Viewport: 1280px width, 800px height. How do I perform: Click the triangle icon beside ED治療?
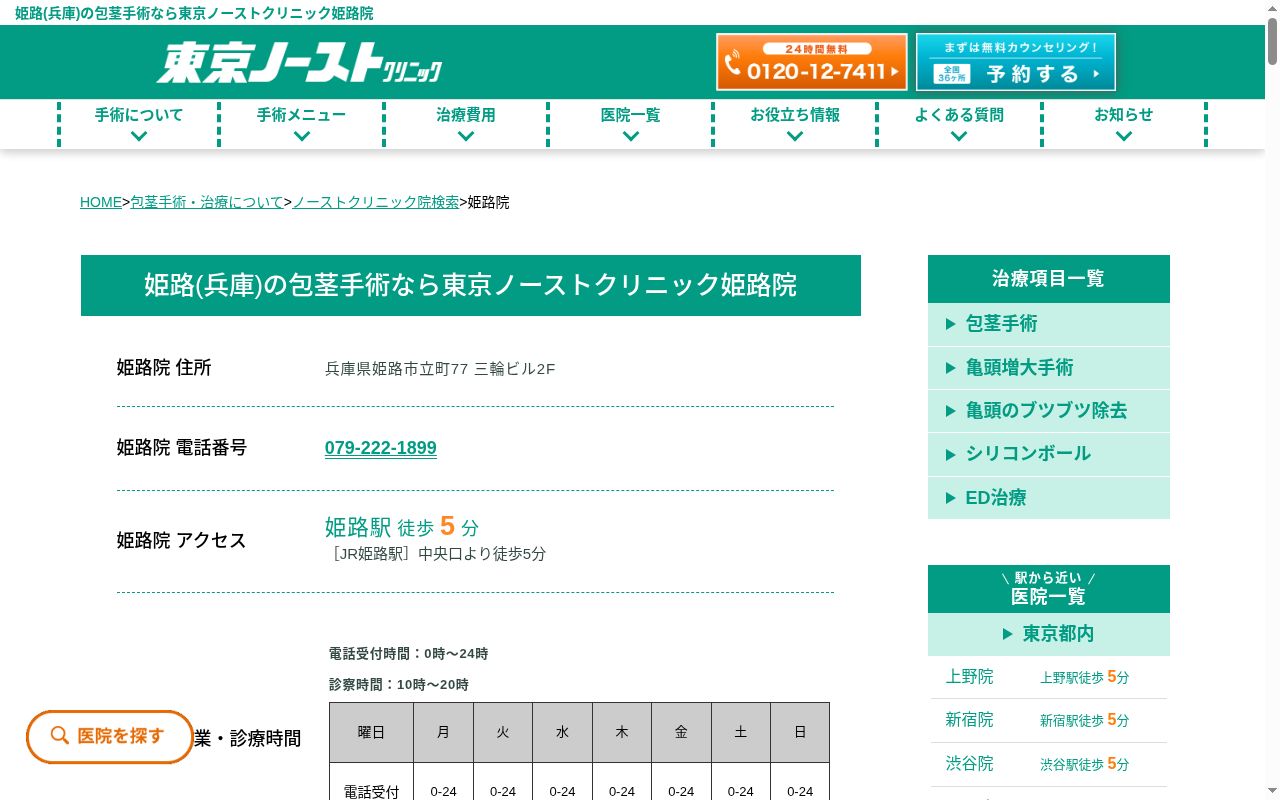[x=951, y=498]
